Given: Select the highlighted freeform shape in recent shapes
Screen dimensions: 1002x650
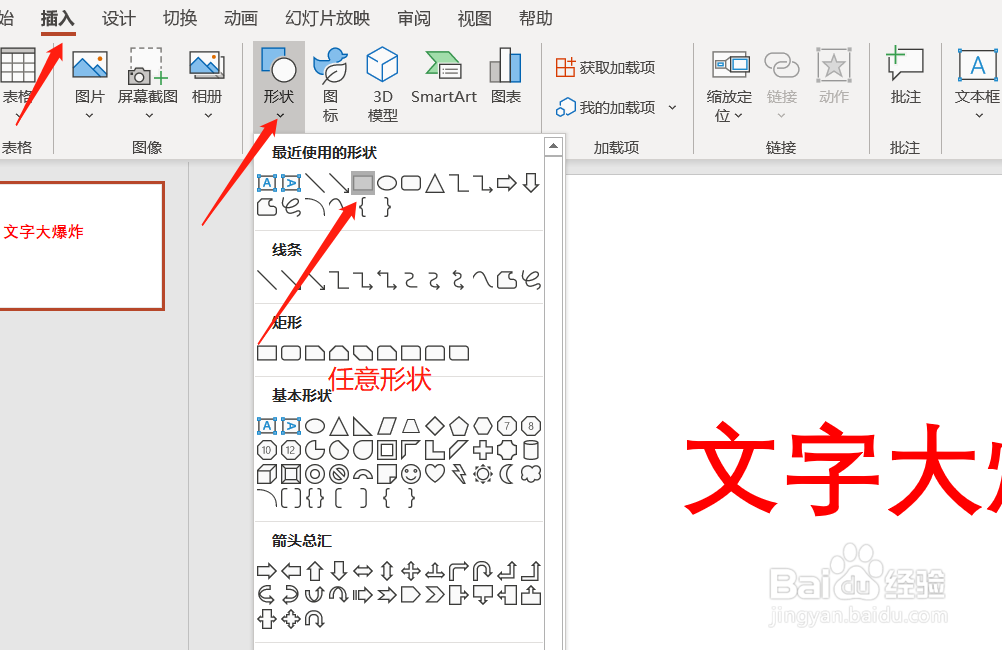Looking at the screenshot, I should pos(363,183).
